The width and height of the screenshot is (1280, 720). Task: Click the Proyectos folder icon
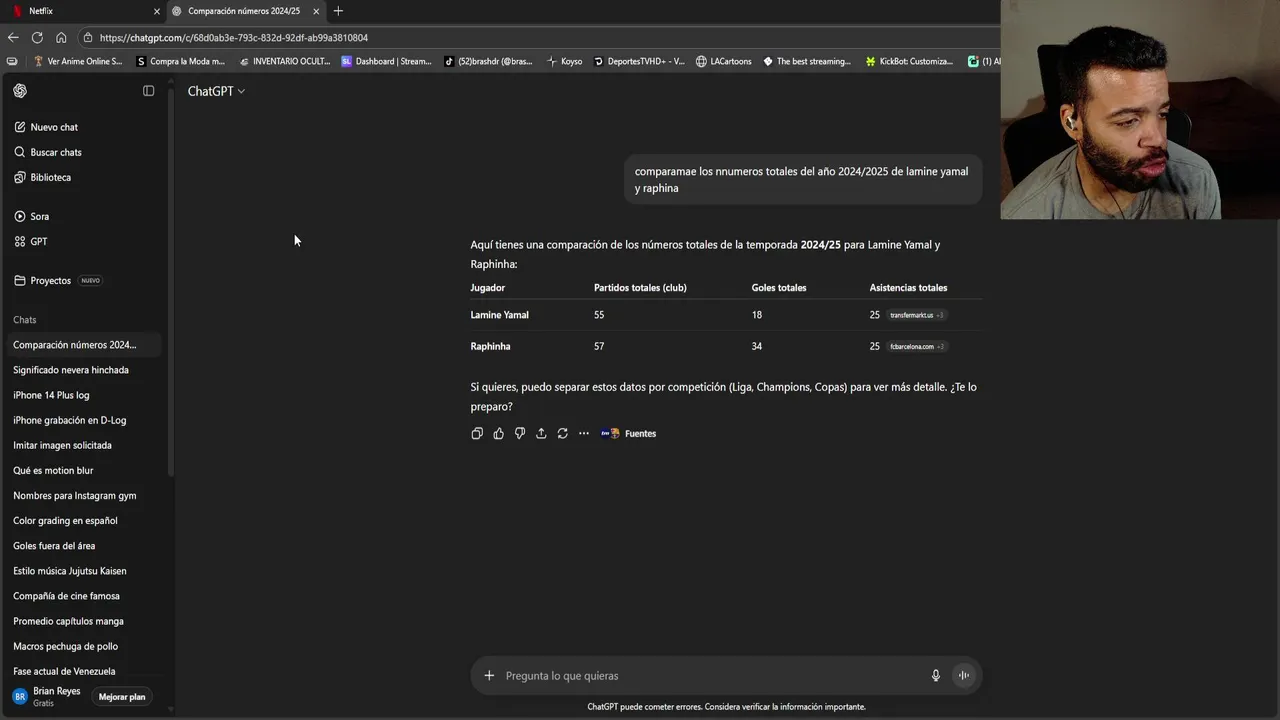point(20,280)
